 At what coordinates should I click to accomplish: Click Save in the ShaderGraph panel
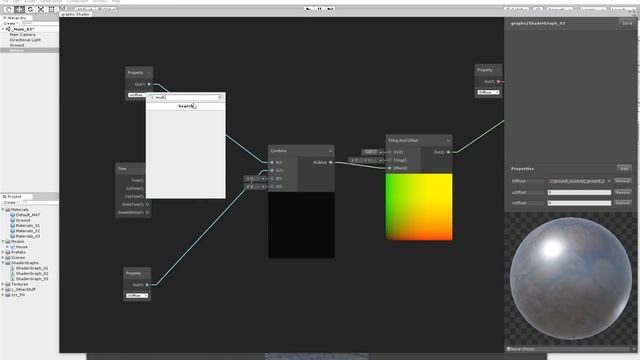pyautogui.click(x=627, y=24)
